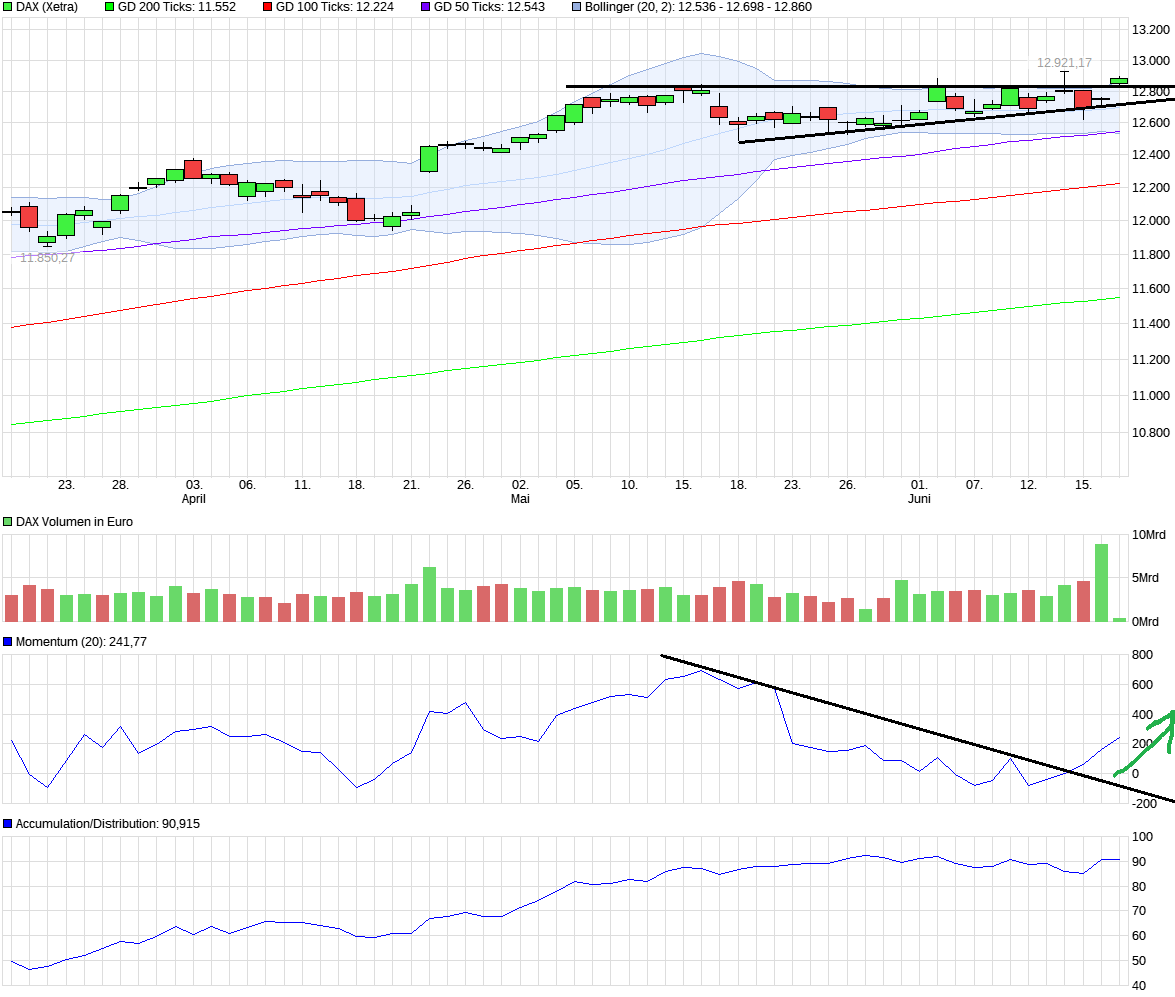The height and width of the screenshot is (997, 1175).
Task: Click the 11.000 price axis label
Action: [1150, 396]
